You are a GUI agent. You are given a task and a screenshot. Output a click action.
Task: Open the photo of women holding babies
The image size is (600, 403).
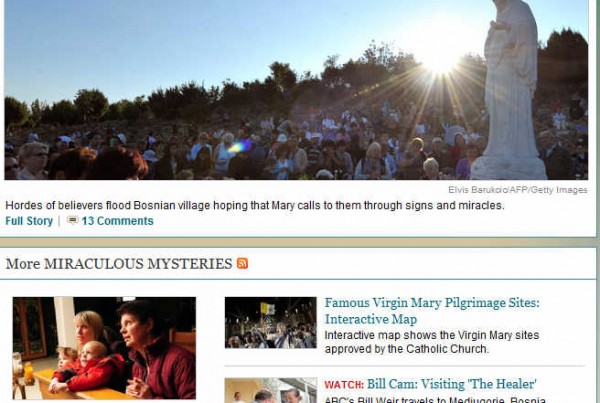[104, 348]
